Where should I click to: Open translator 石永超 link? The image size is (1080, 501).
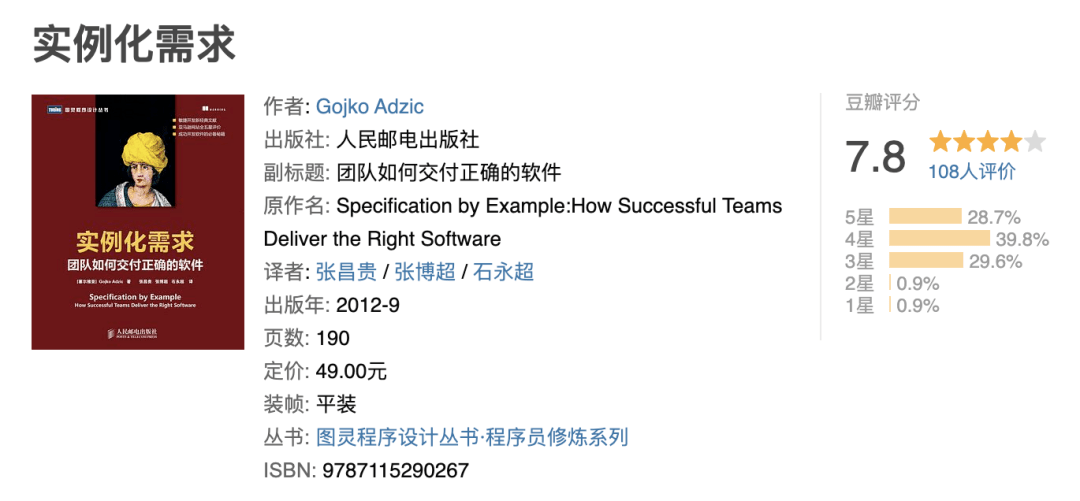tap(503, 272)
